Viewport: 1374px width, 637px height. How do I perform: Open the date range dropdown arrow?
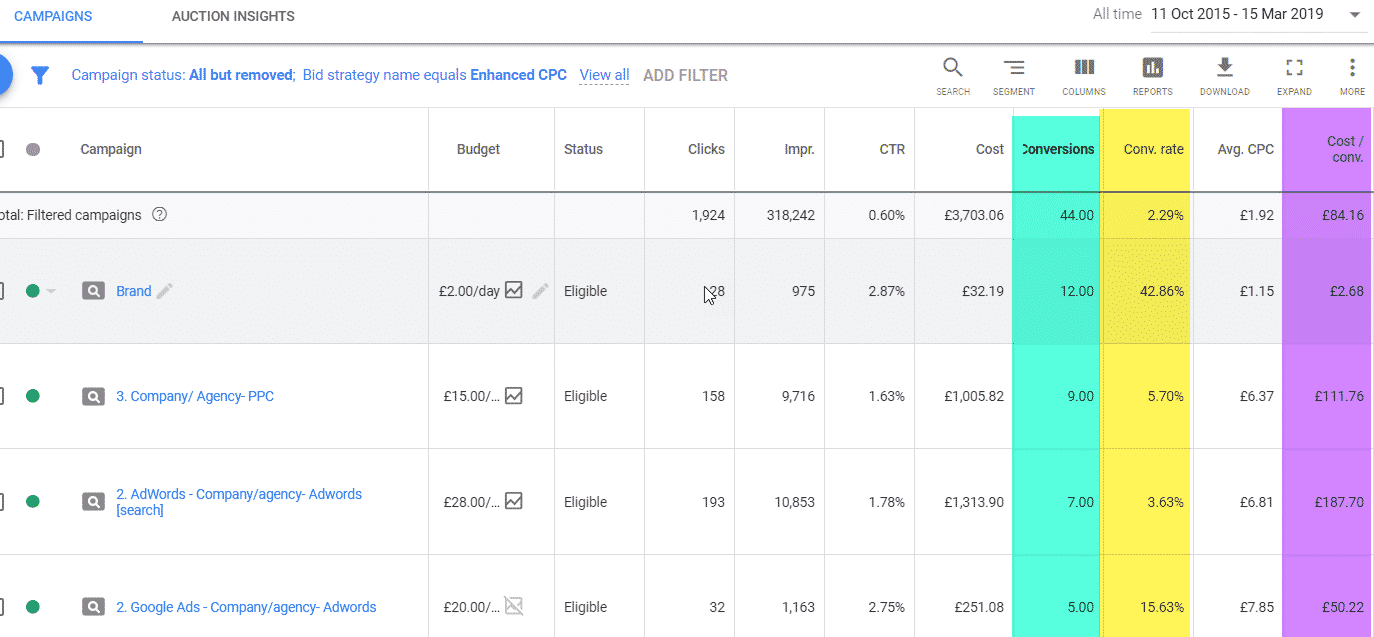coord(1354,15)
